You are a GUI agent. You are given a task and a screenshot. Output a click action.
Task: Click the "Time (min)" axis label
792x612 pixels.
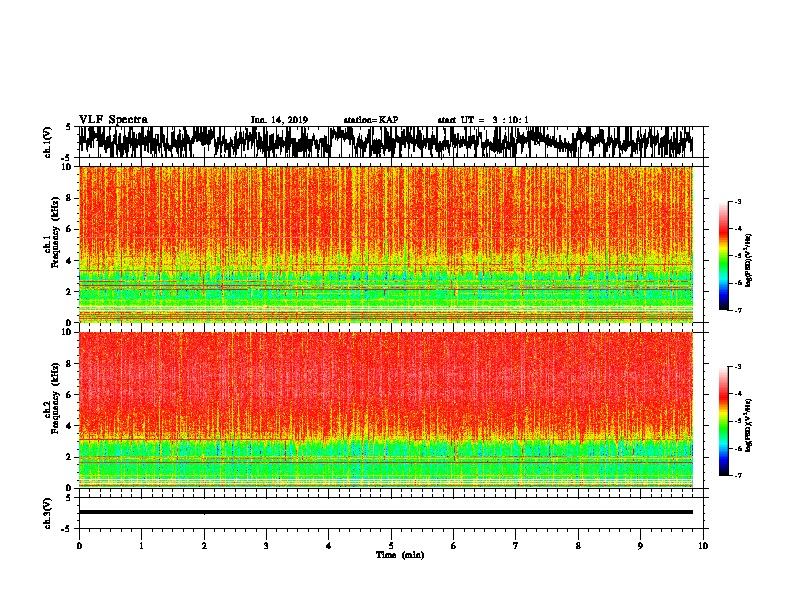coord(400,555)
